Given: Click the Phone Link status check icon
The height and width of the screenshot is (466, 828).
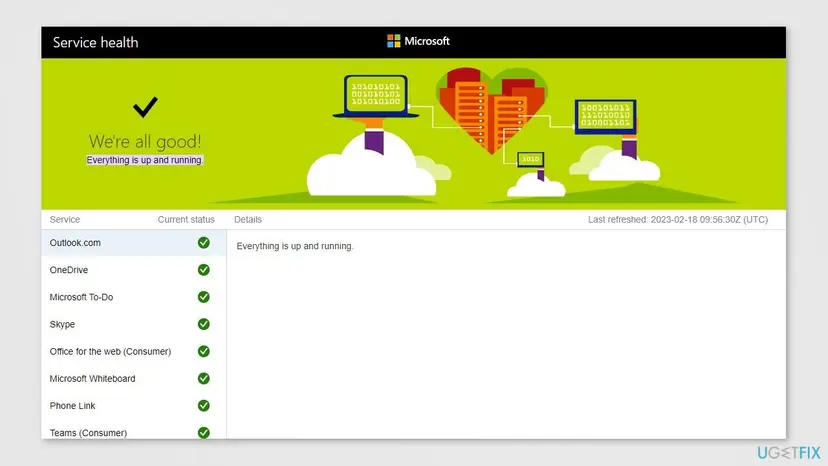Looking at the screenshot, I should click(203, 406).
